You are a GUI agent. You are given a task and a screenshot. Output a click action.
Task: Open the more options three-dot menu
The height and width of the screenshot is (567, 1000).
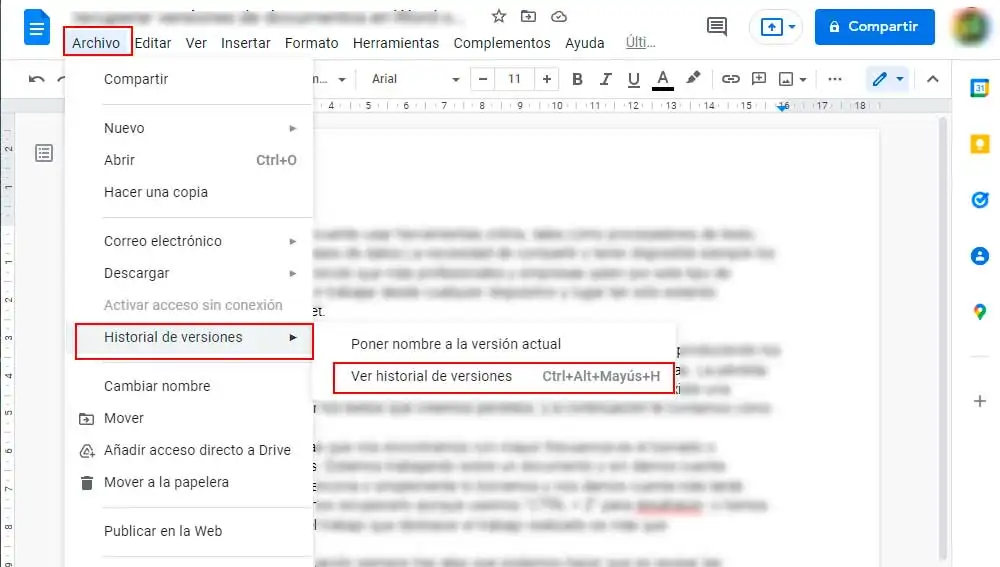pos(835,79)
